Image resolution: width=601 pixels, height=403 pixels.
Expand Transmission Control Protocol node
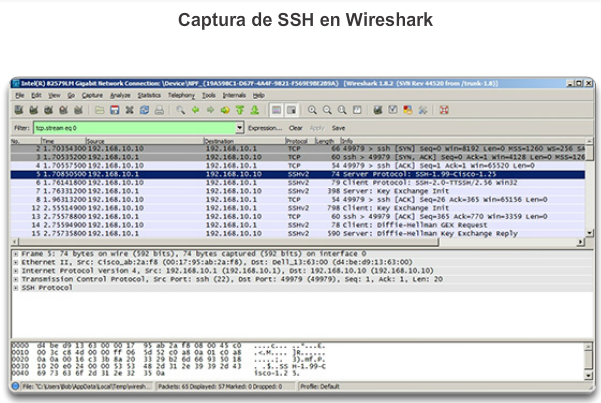click(16, 279)
